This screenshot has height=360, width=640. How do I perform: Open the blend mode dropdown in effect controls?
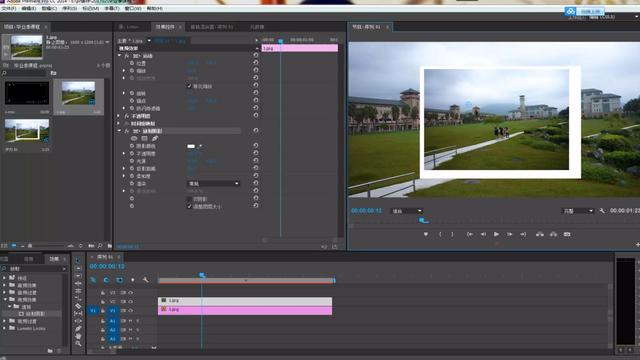[x=213, y=184]
